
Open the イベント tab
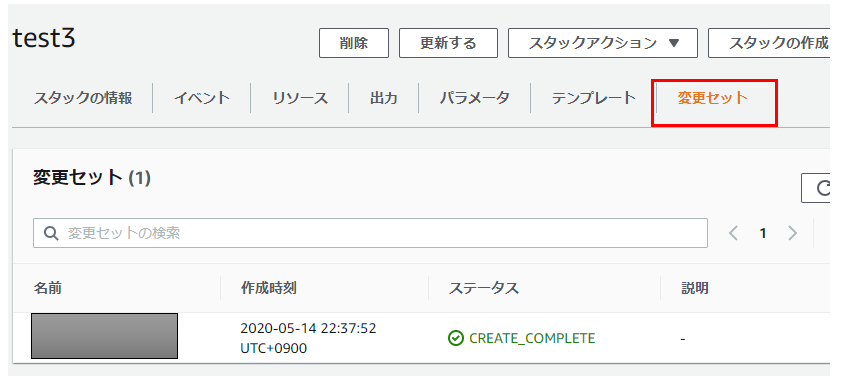(x=202, y=98)
